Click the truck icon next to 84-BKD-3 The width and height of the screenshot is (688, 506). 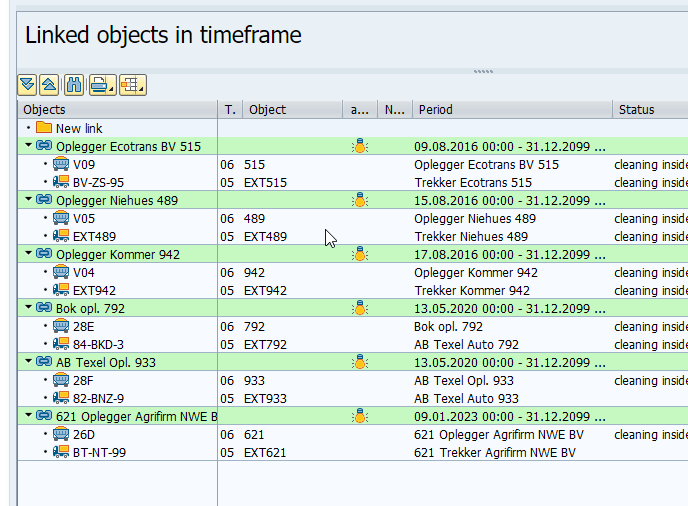pos(61,344)
